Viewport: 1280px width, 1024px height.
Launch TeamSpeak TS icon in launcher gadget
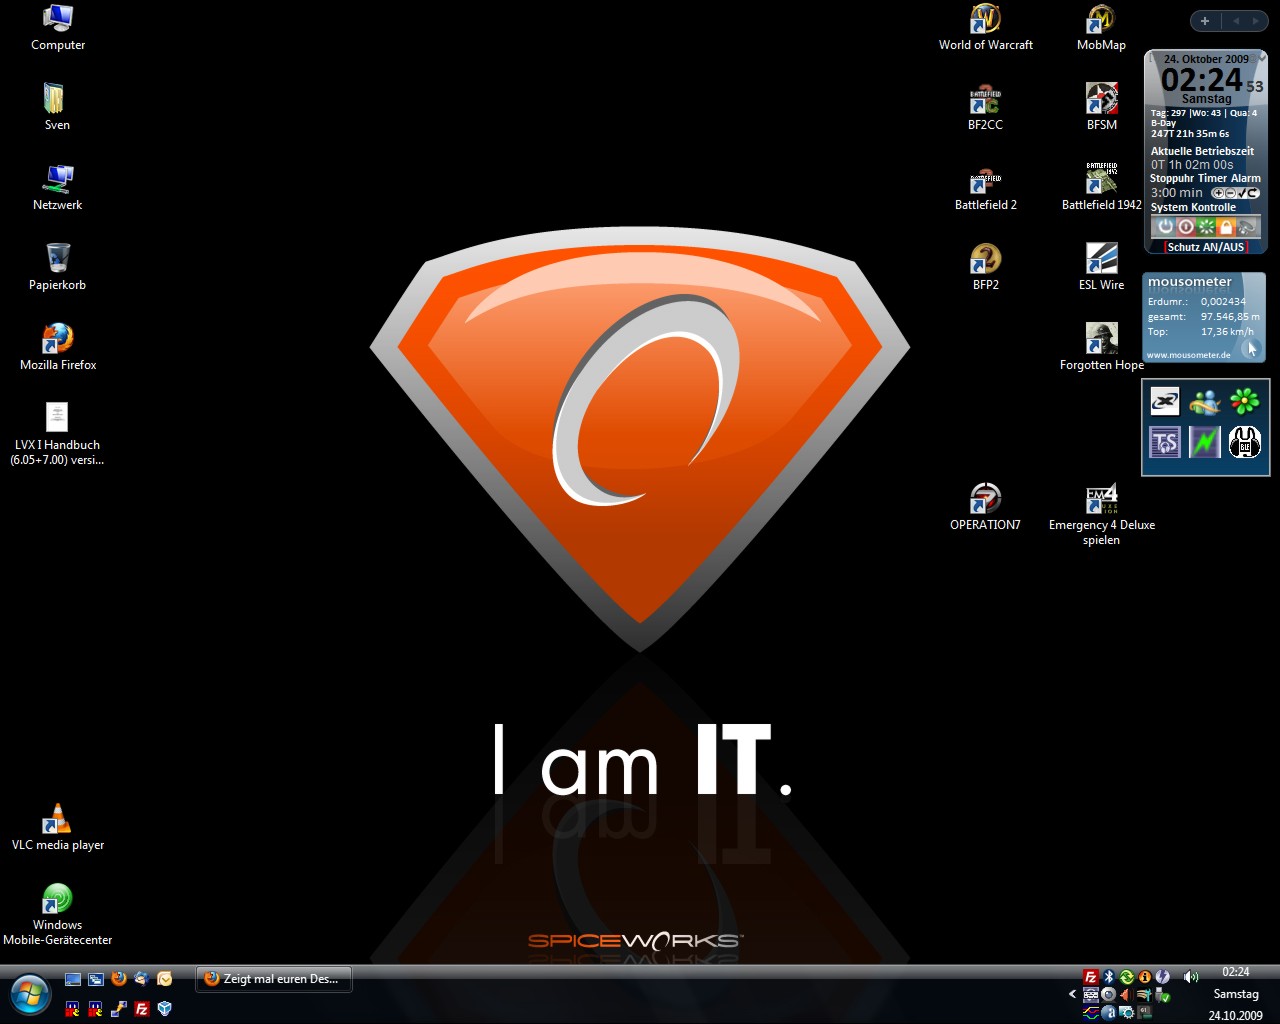[x=1165, y=442]
